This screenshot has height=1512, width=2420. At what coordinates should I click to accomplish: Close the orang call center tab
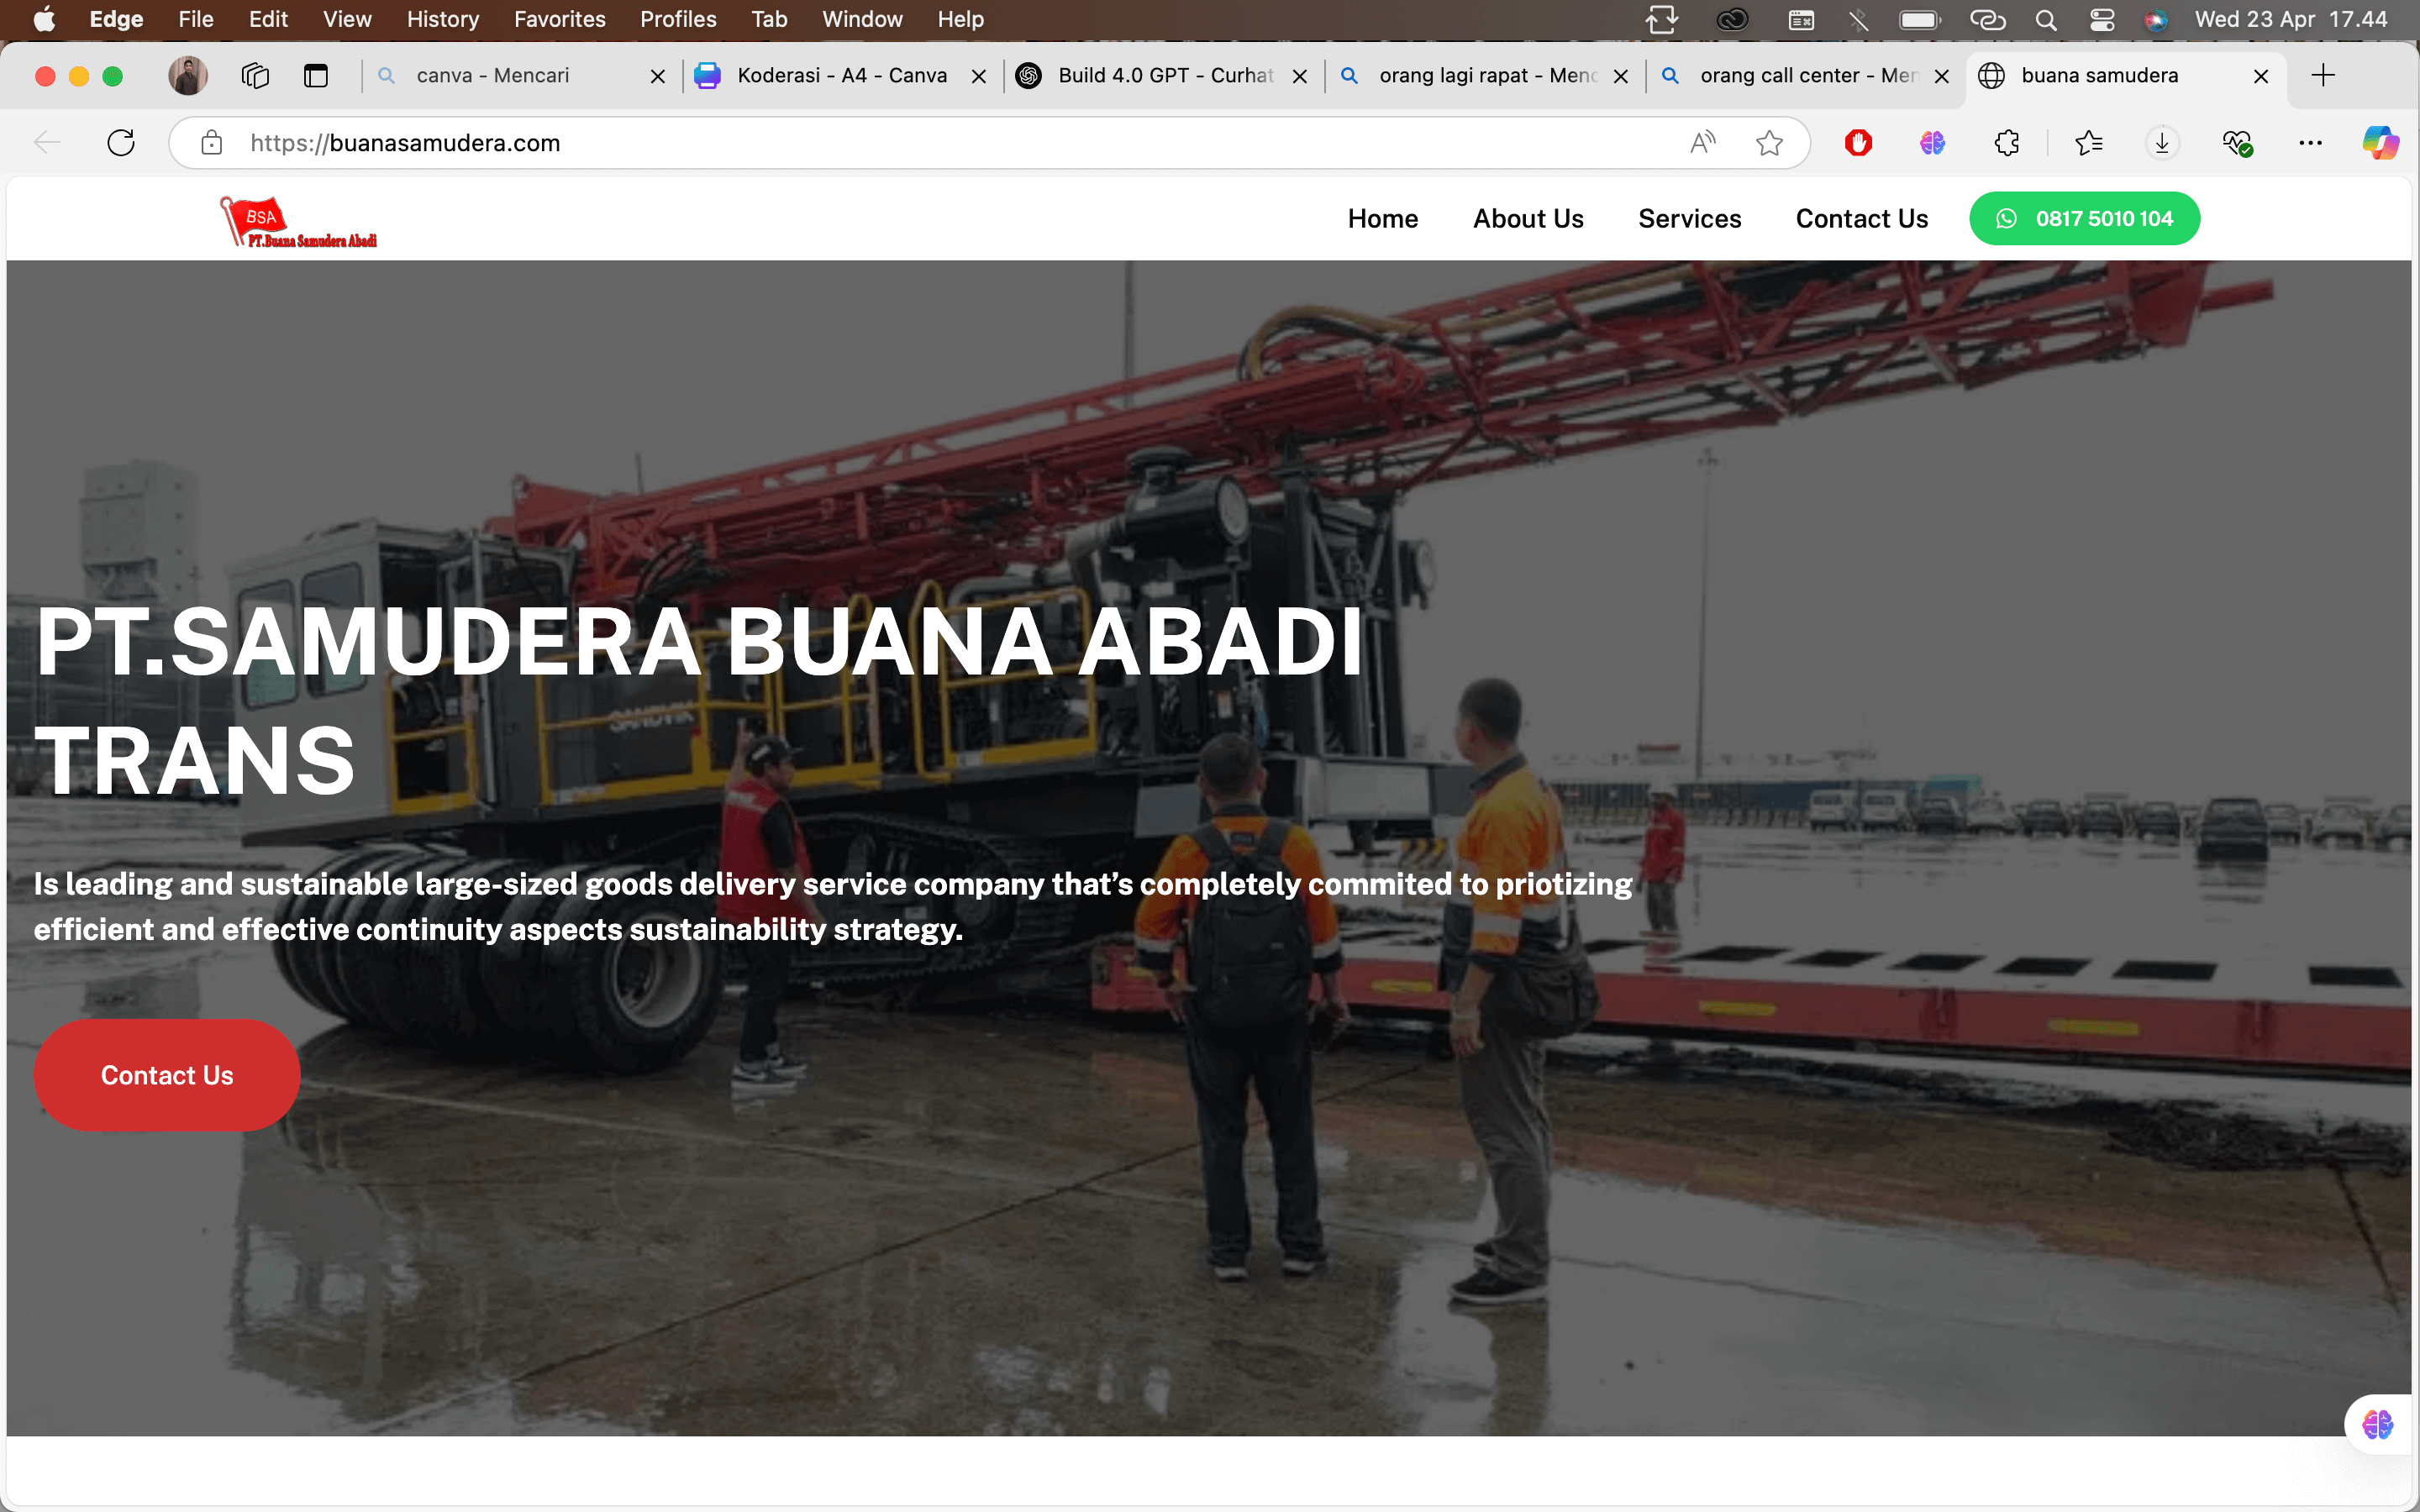coord(1942,76)
